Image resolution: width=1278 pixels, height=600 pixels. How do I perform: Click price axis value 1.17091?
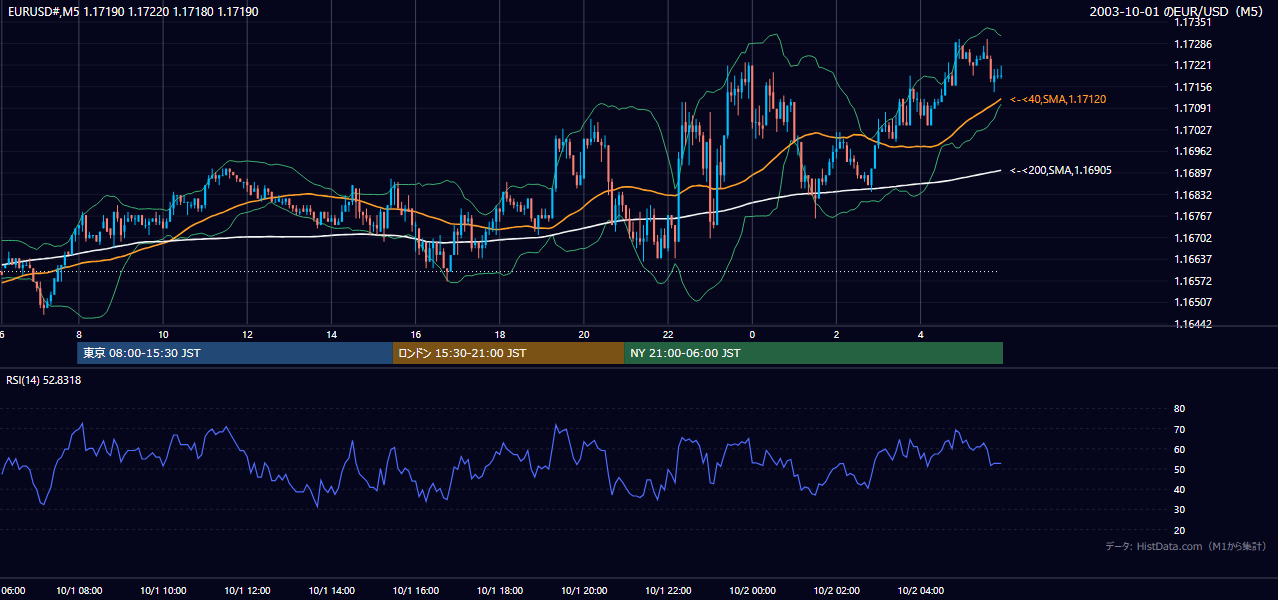[1193, 108]
